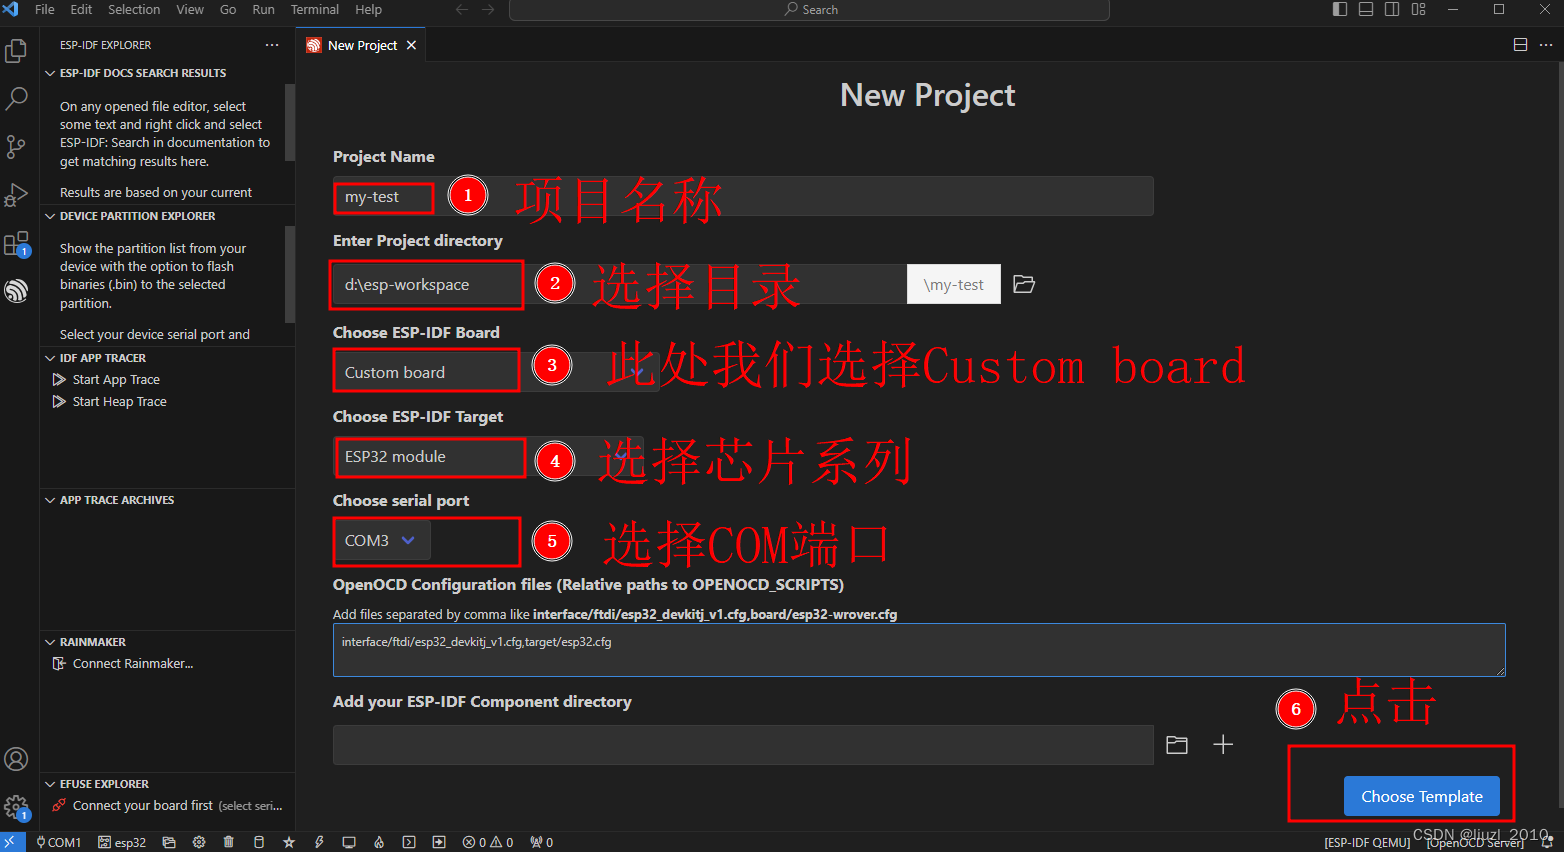This screenshot has height=852, width=1564.
Task: Open the View menu
Action: (190, 9)
